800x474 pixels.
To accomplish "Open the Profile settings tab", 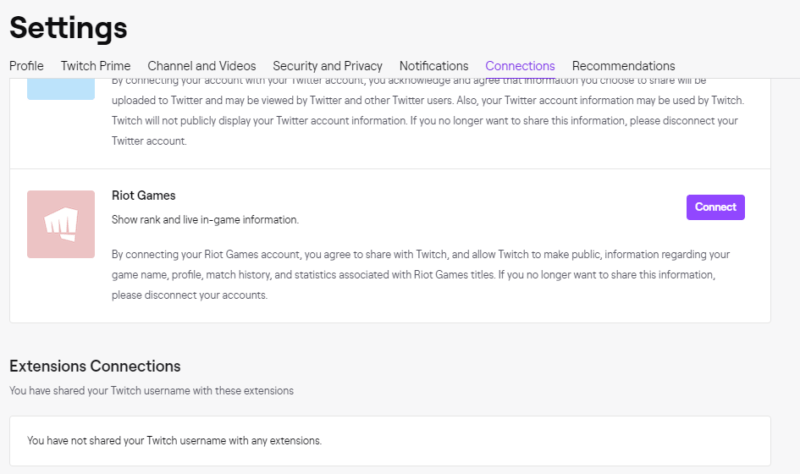I will coord(27,66).
